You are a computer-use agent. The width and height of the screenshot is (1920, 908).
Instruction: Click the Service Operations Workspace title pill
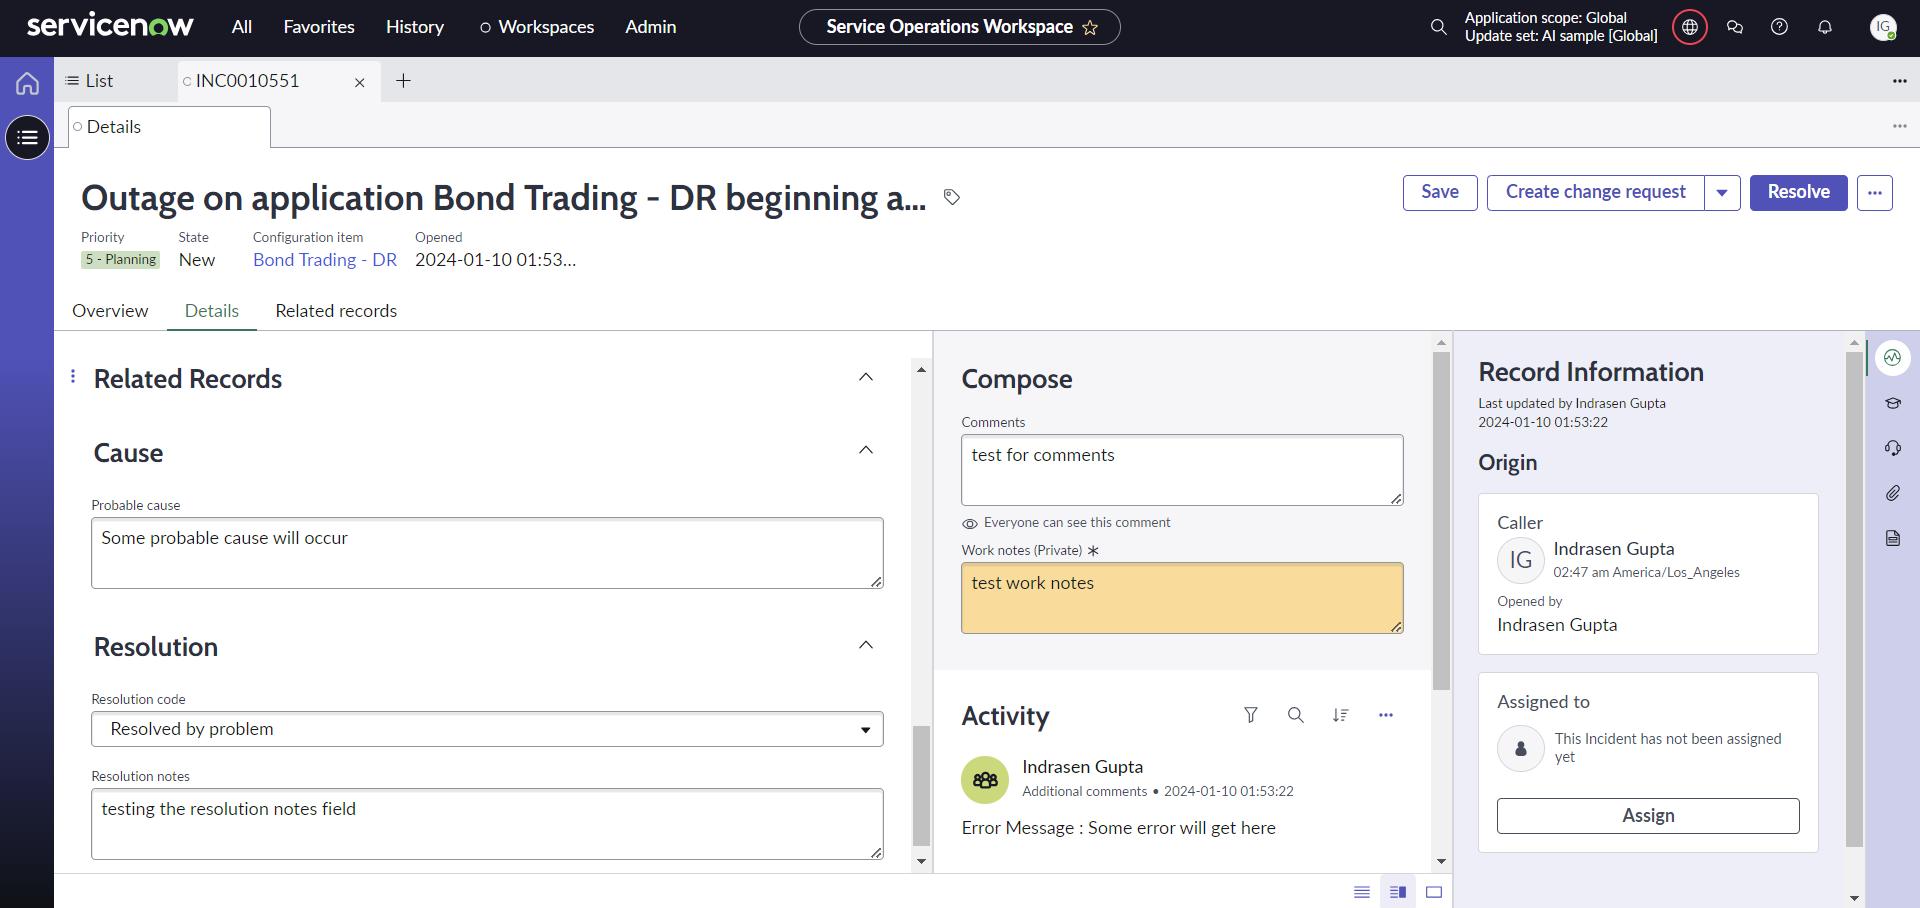tap(959, 27)
